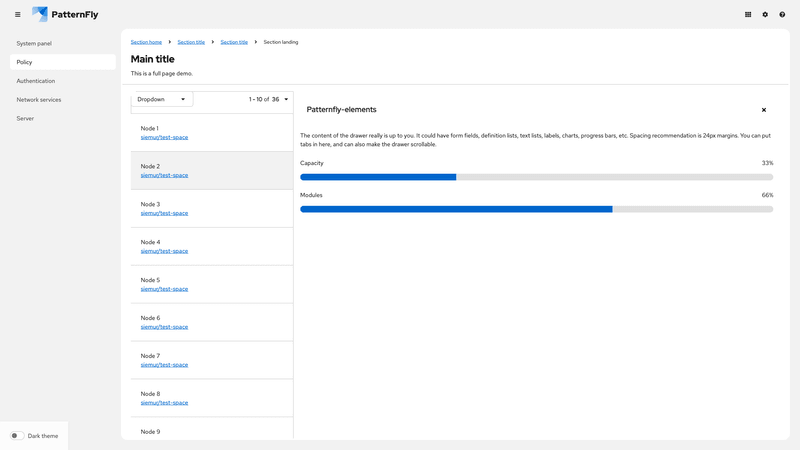Open Node 6 siemur/test-space link
This screenshot has width=800, height=450.
click(x=164, y=327)
